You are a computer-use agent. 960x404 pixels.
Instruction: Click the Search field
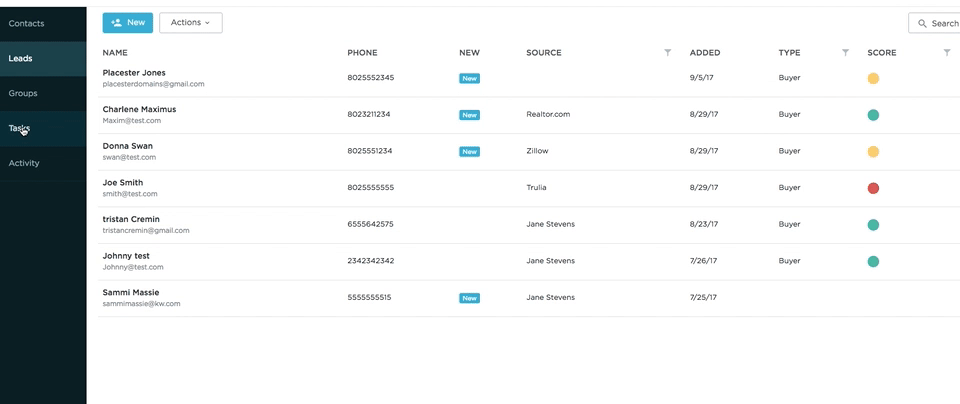pos(934,23)
